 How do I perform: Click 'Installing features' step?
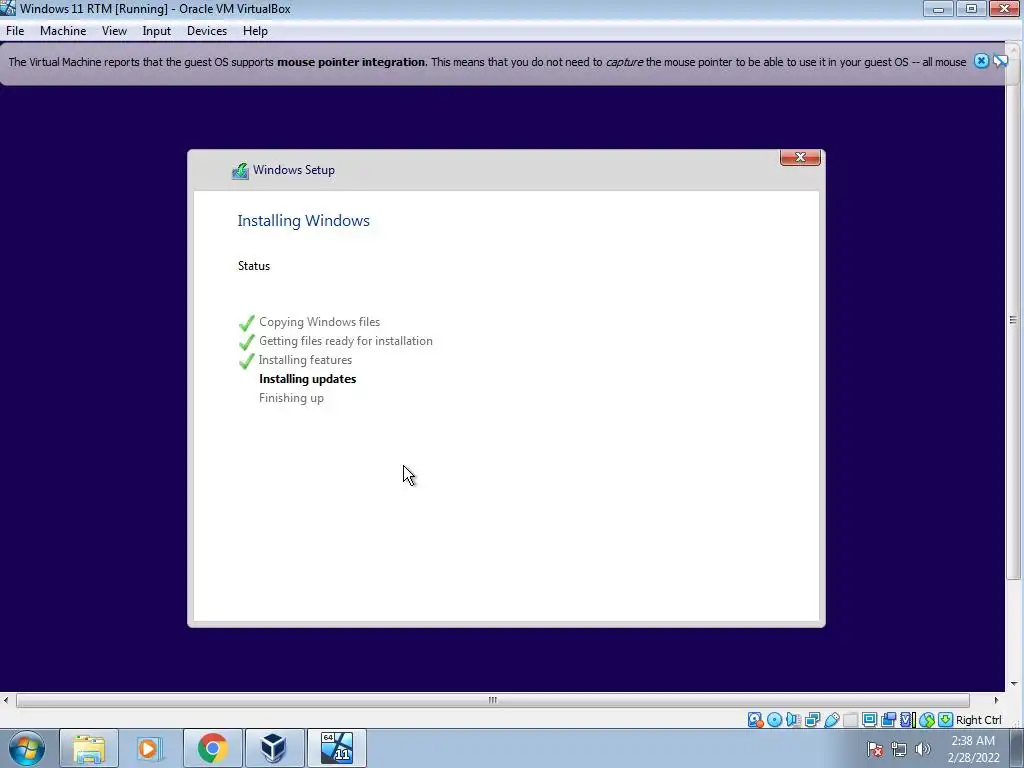tap(305, 360)
